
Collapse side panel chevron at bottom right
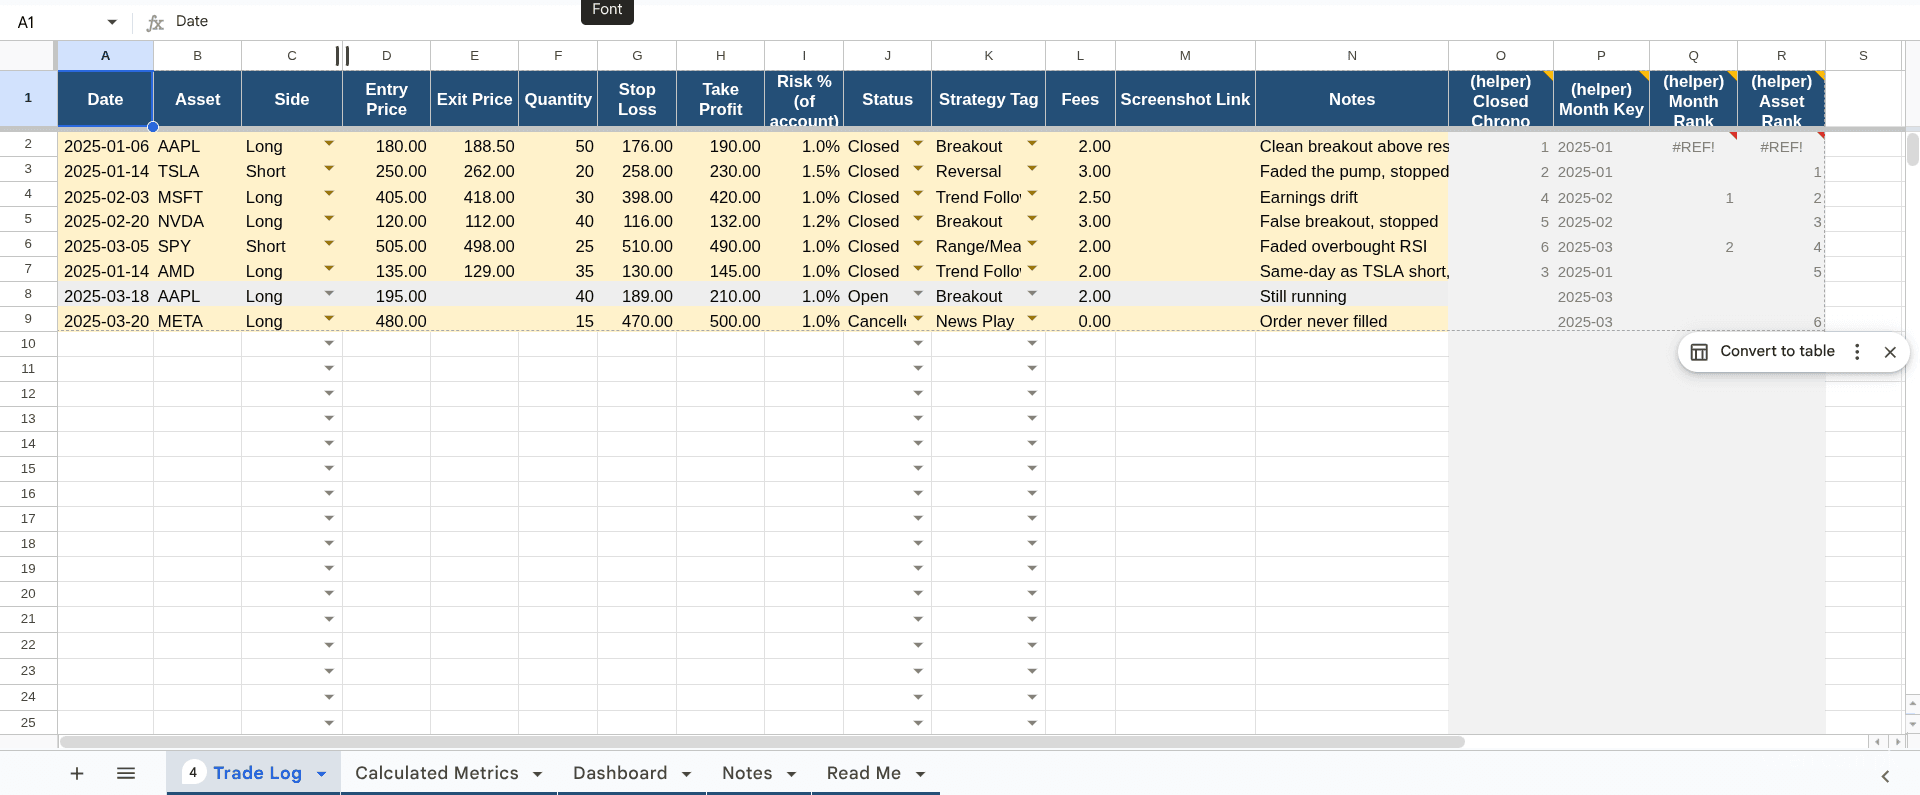click(1885, 776)
